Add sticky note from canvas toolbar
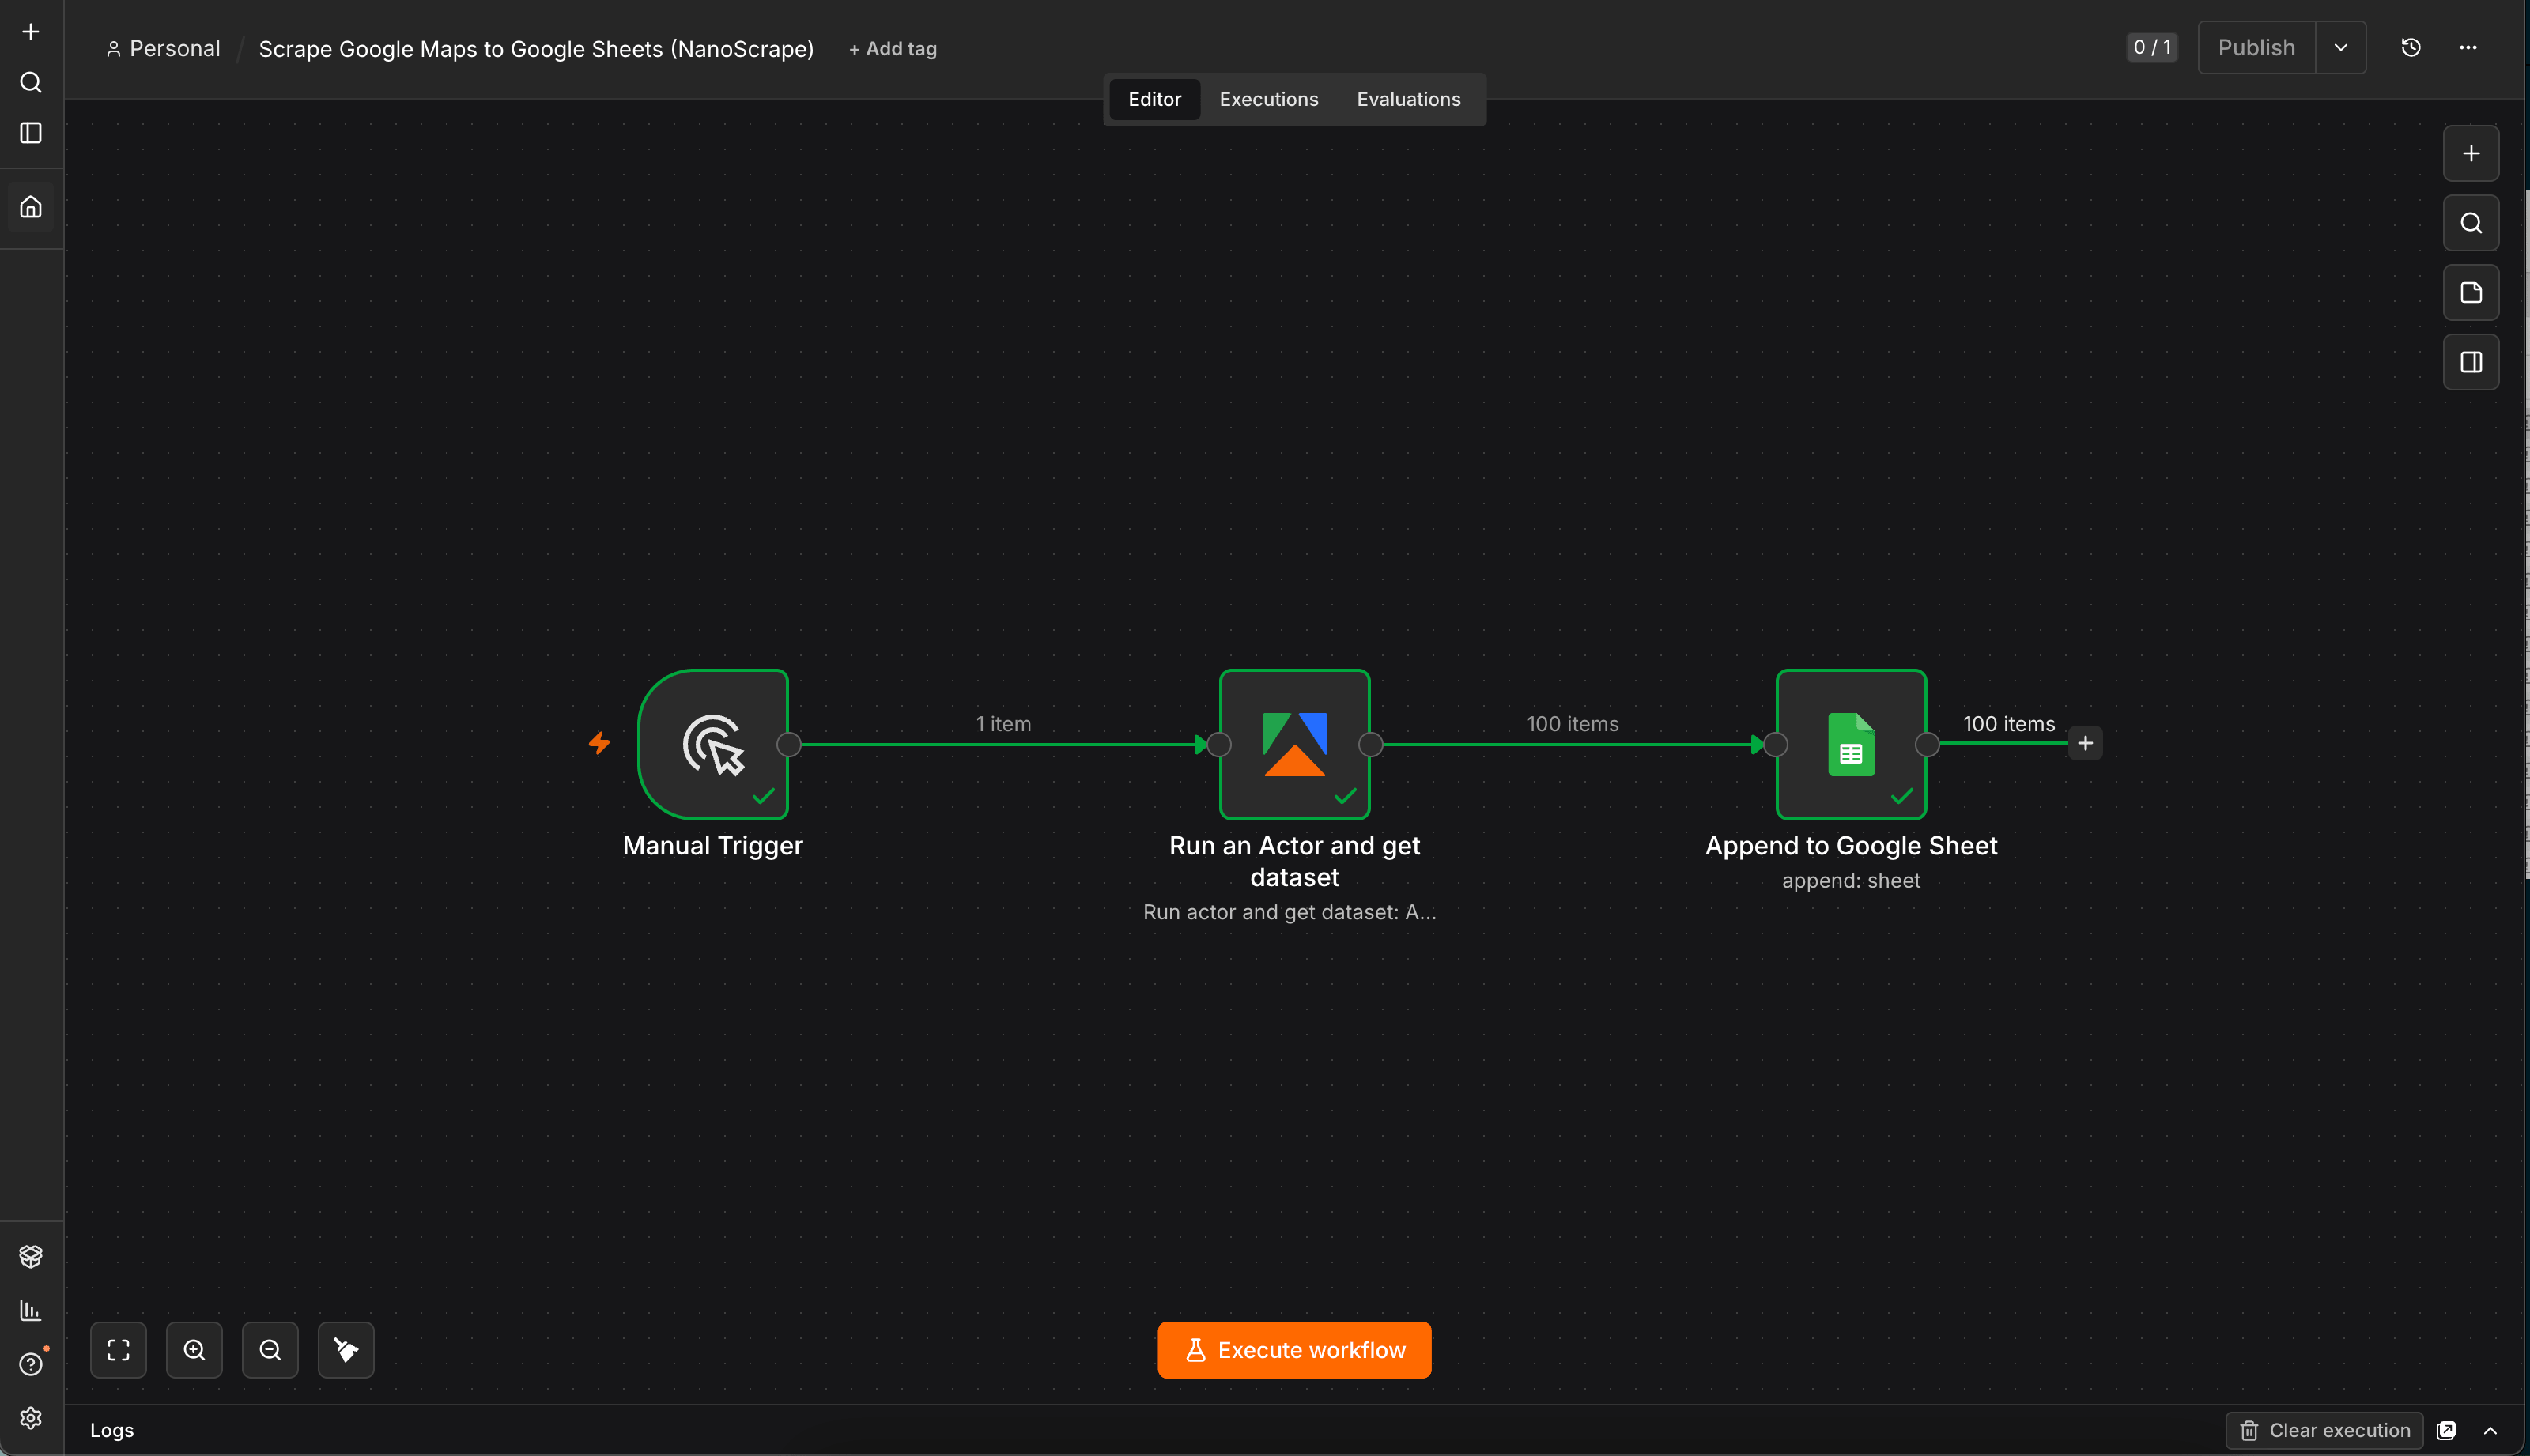This screenshot has width=2530, height=1456. 2471,292
